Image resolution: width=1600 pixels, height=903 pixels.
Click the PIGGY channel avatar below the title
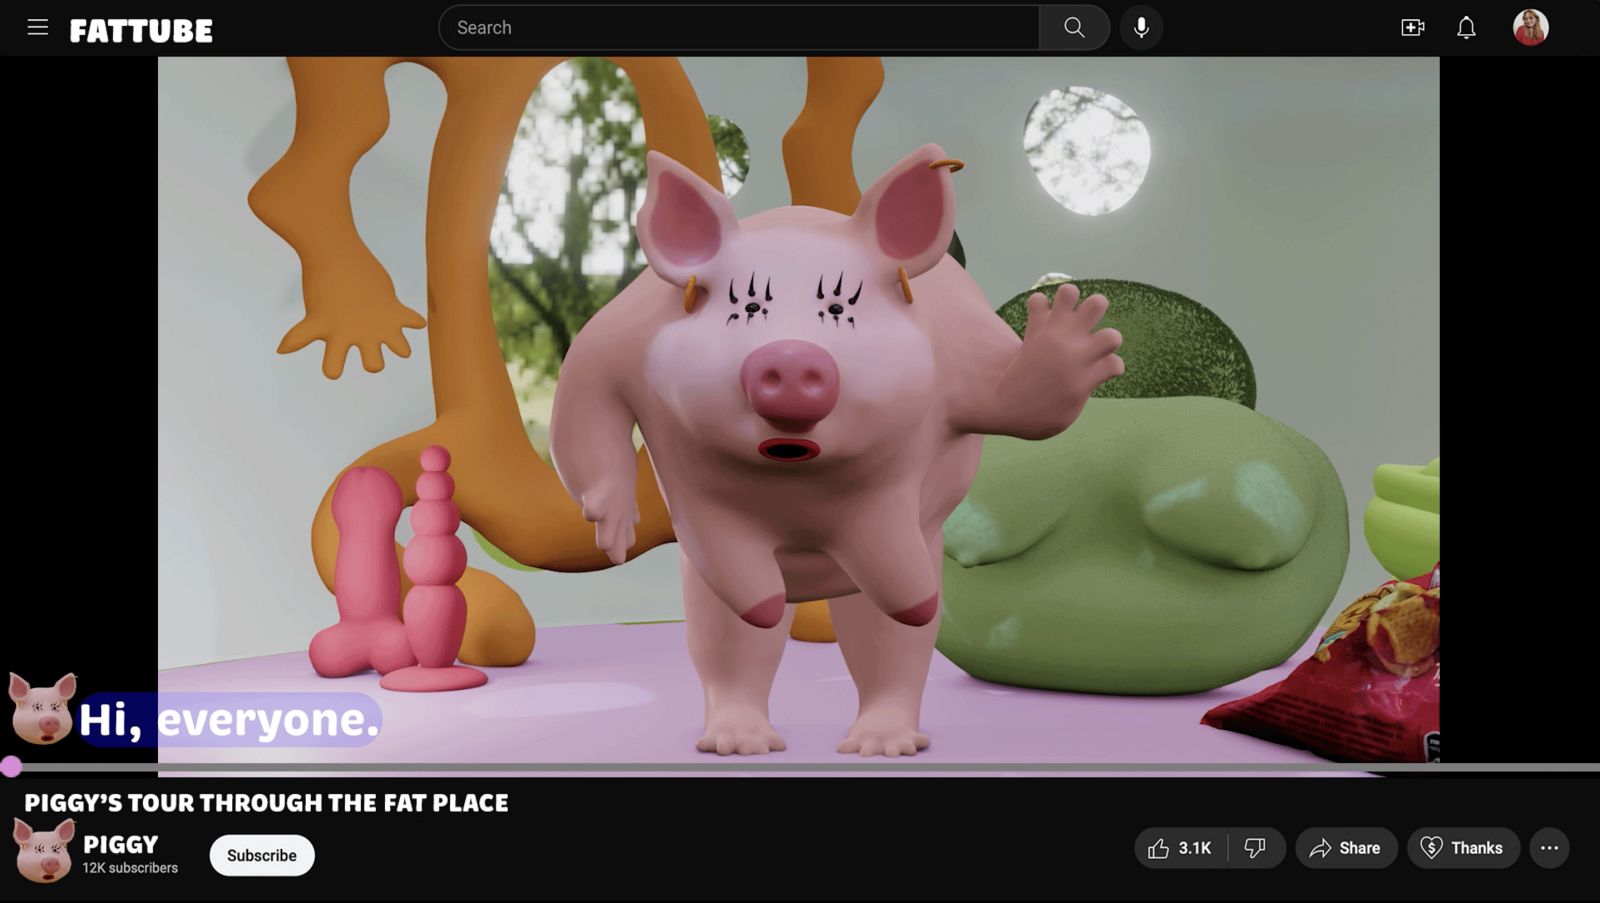pos(44,850)
